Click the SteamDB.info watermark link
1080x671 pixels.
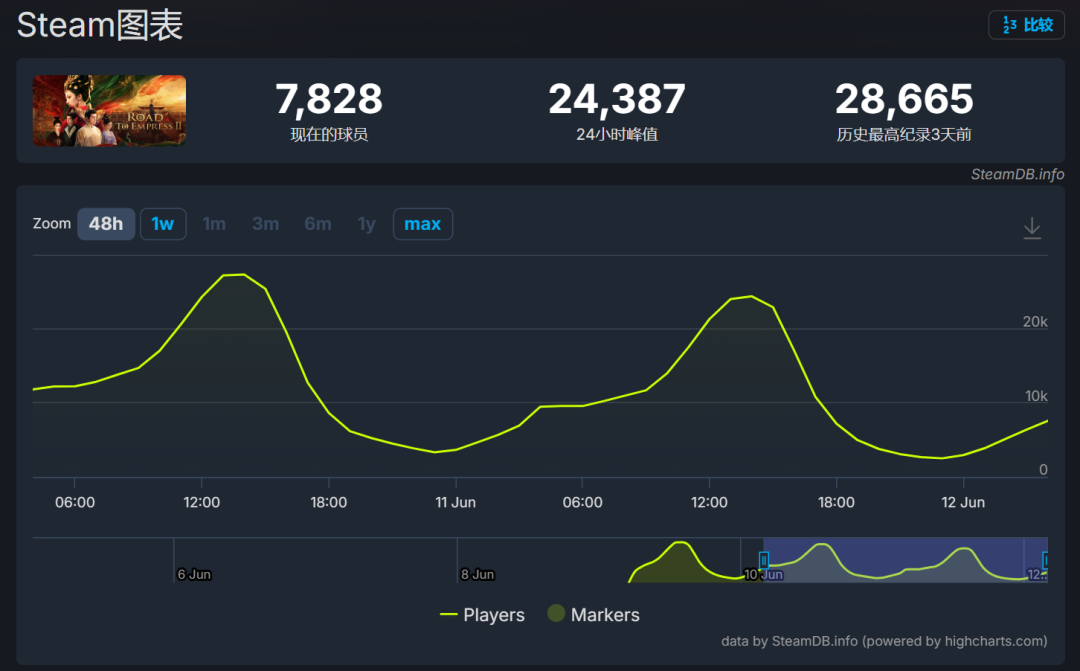[1017, 174]
